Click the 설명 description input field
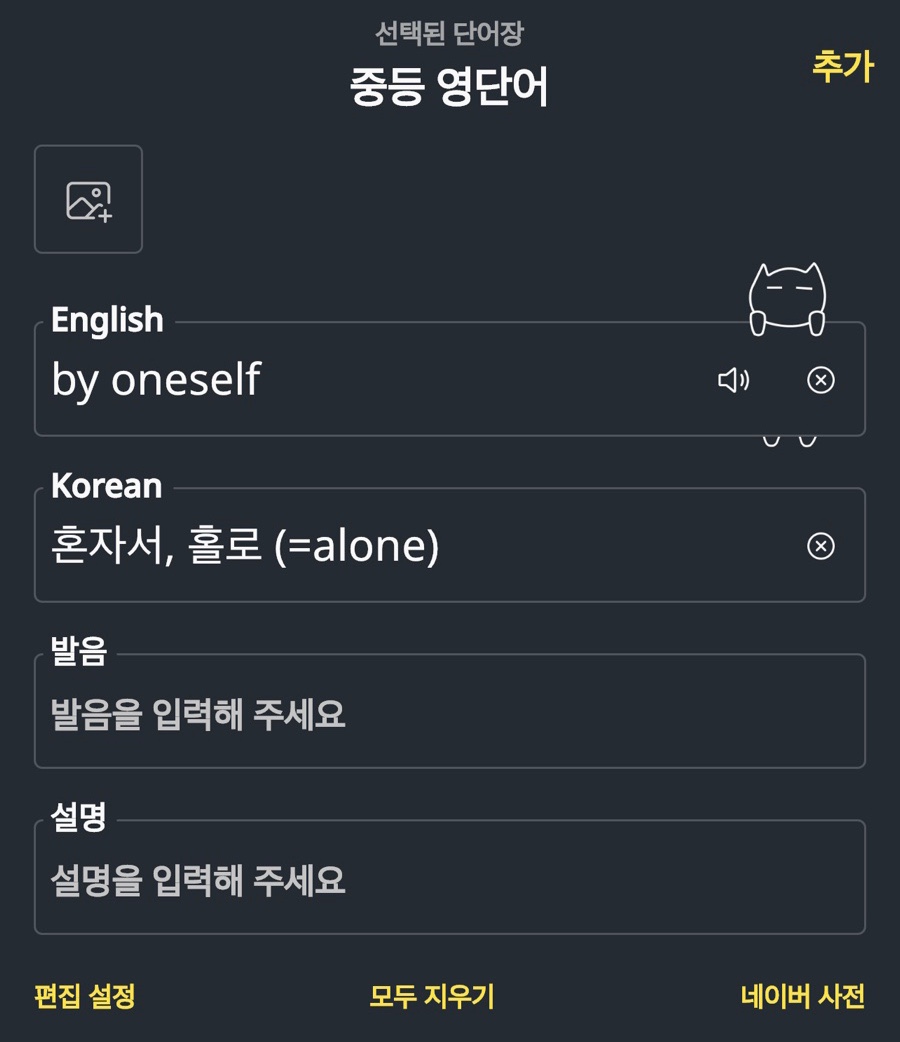The height and width of the screenshot is (1042, 900). coord(450,878)
